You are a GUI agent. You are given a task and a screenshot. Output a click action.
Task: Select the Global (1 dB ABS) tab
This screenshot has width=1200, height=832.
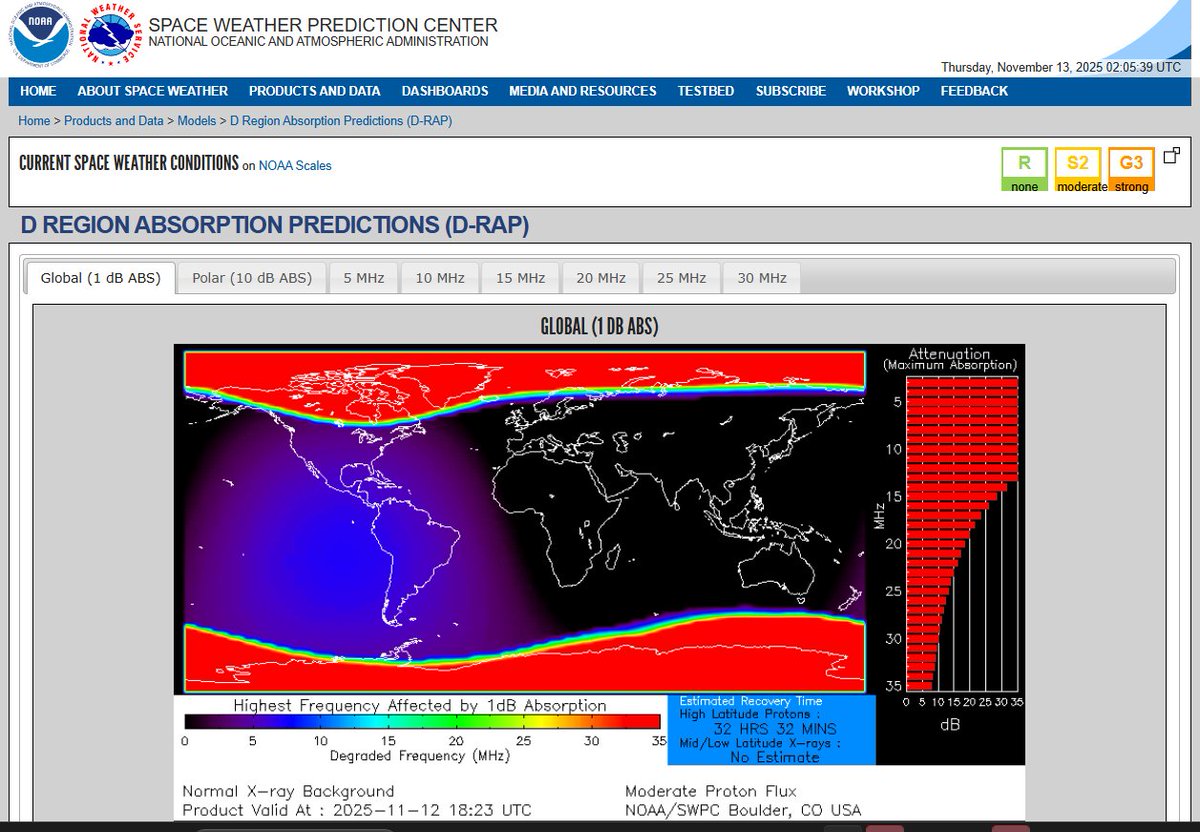click(x=100, y=278)
